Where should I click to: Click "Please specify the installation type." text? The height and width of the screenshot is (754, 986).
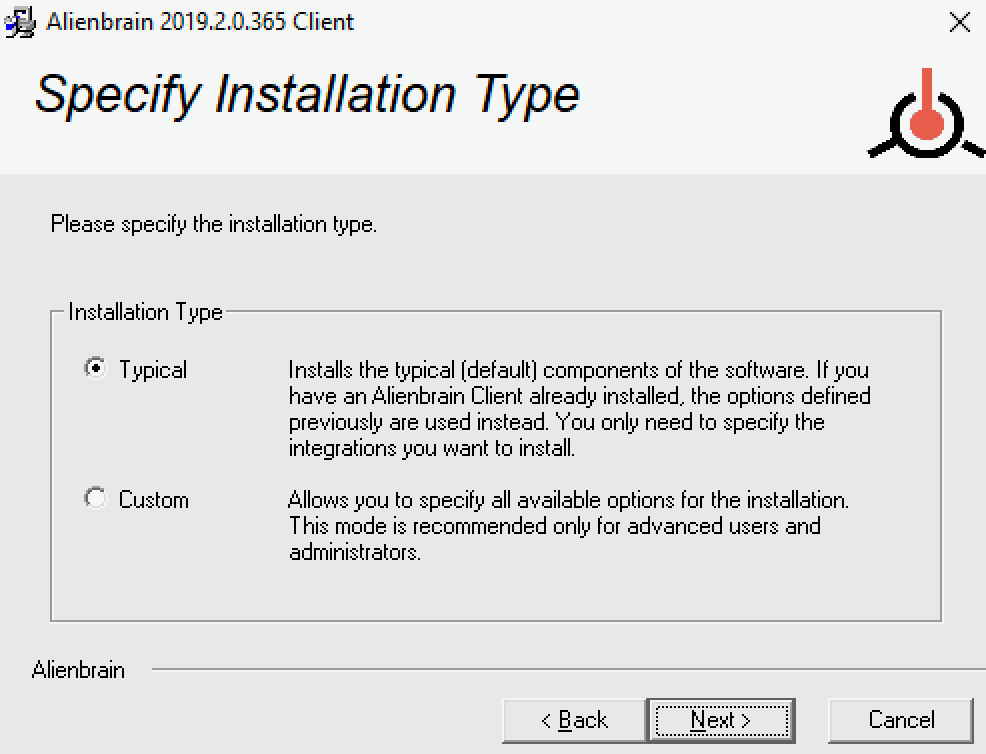214,224
